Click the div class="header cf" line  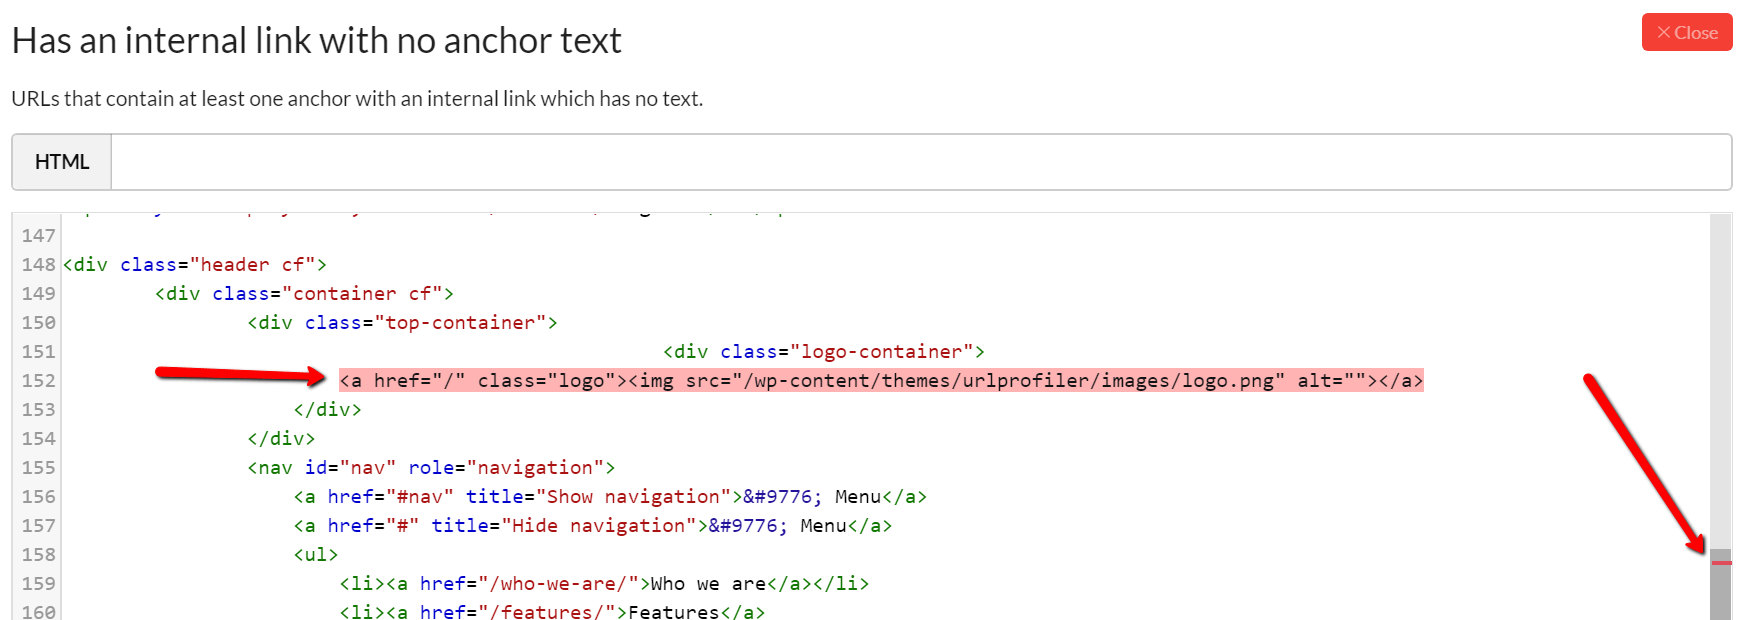195,265
